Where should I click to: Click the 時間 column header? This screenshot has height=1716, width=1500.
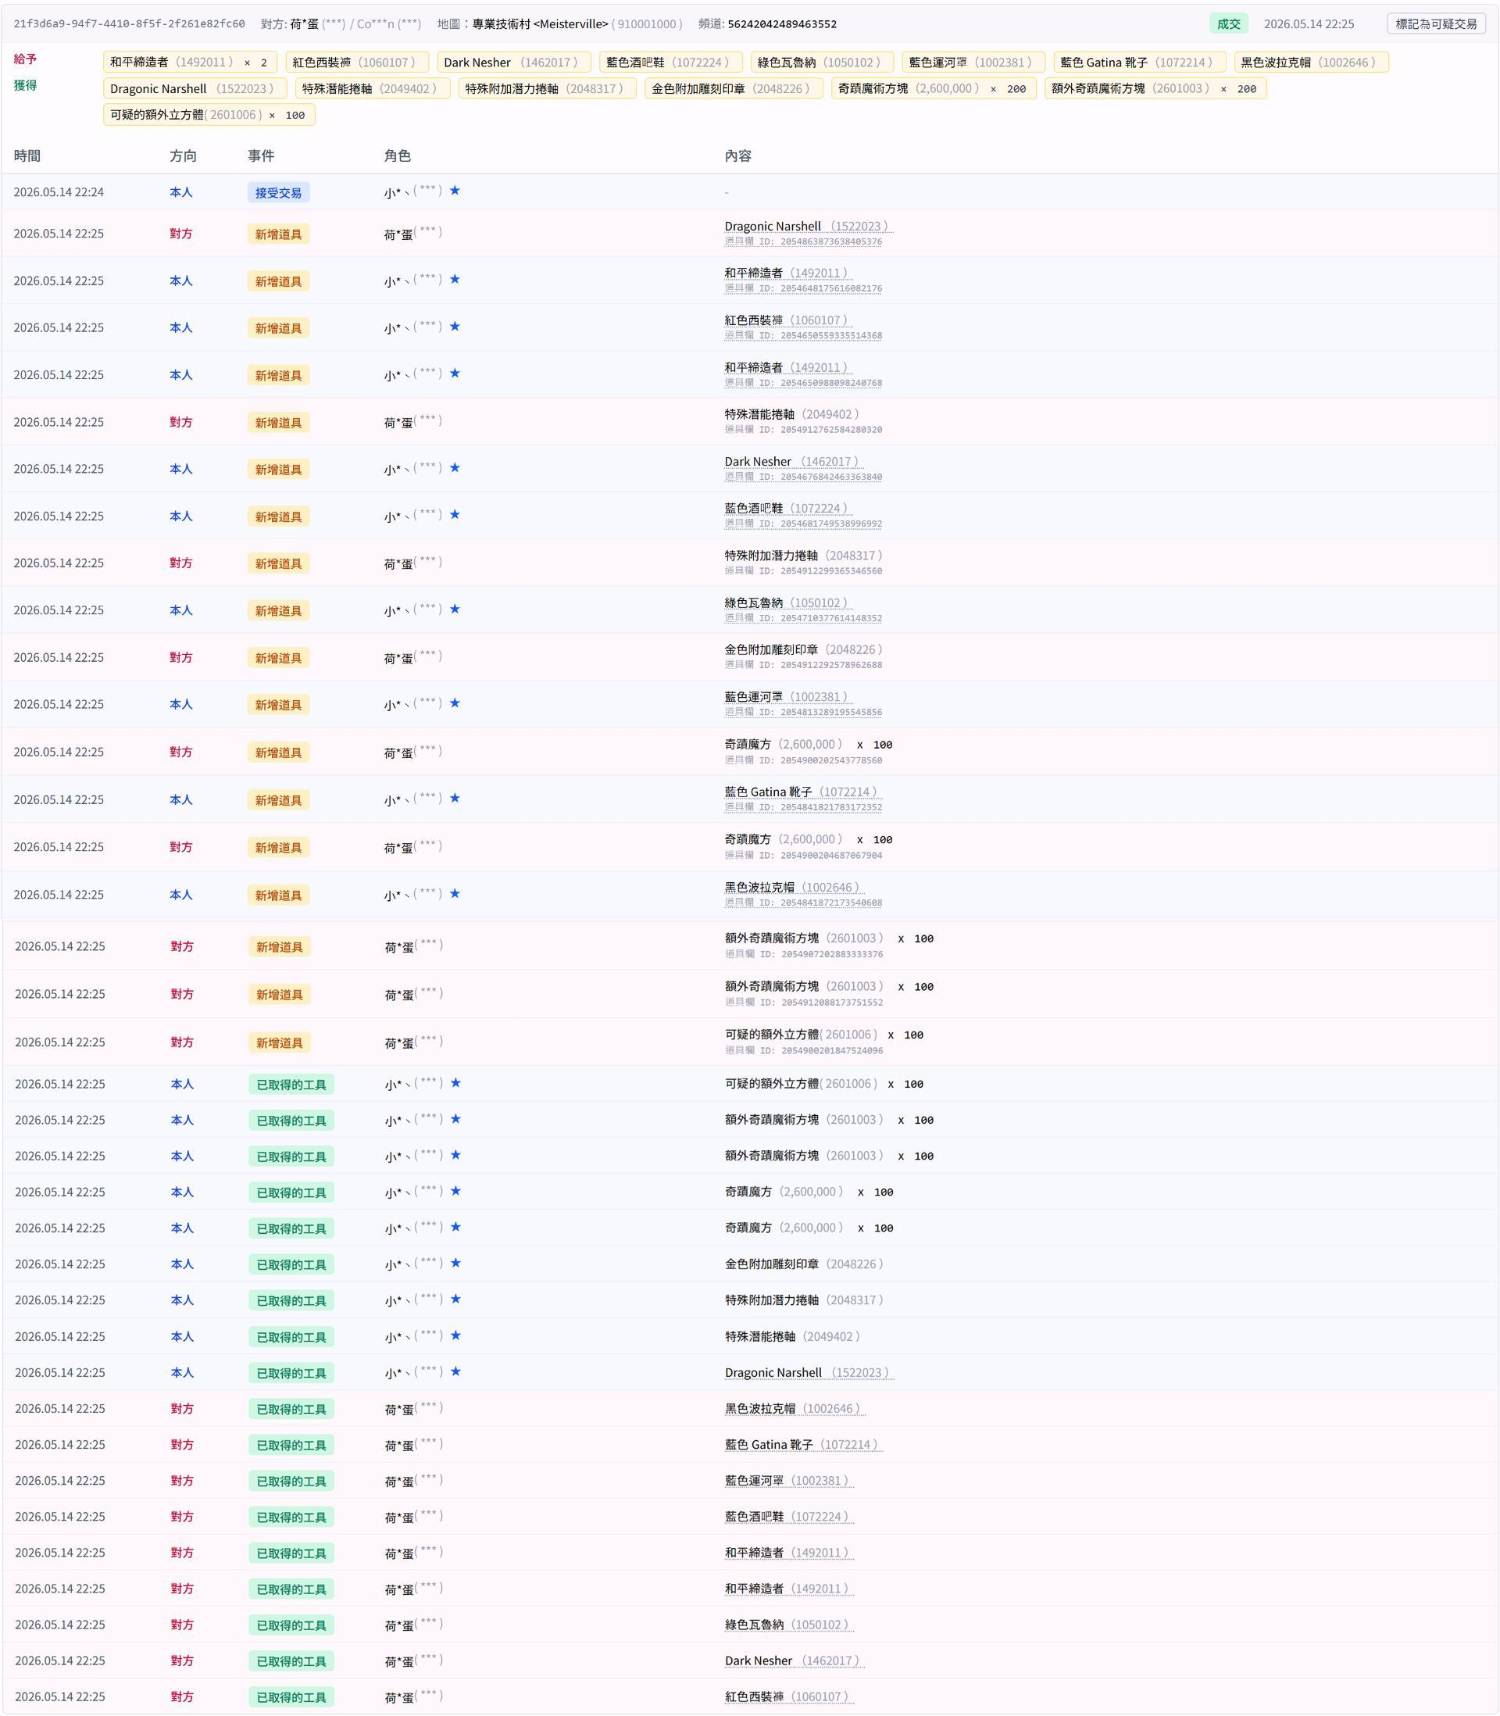(27, 156)
